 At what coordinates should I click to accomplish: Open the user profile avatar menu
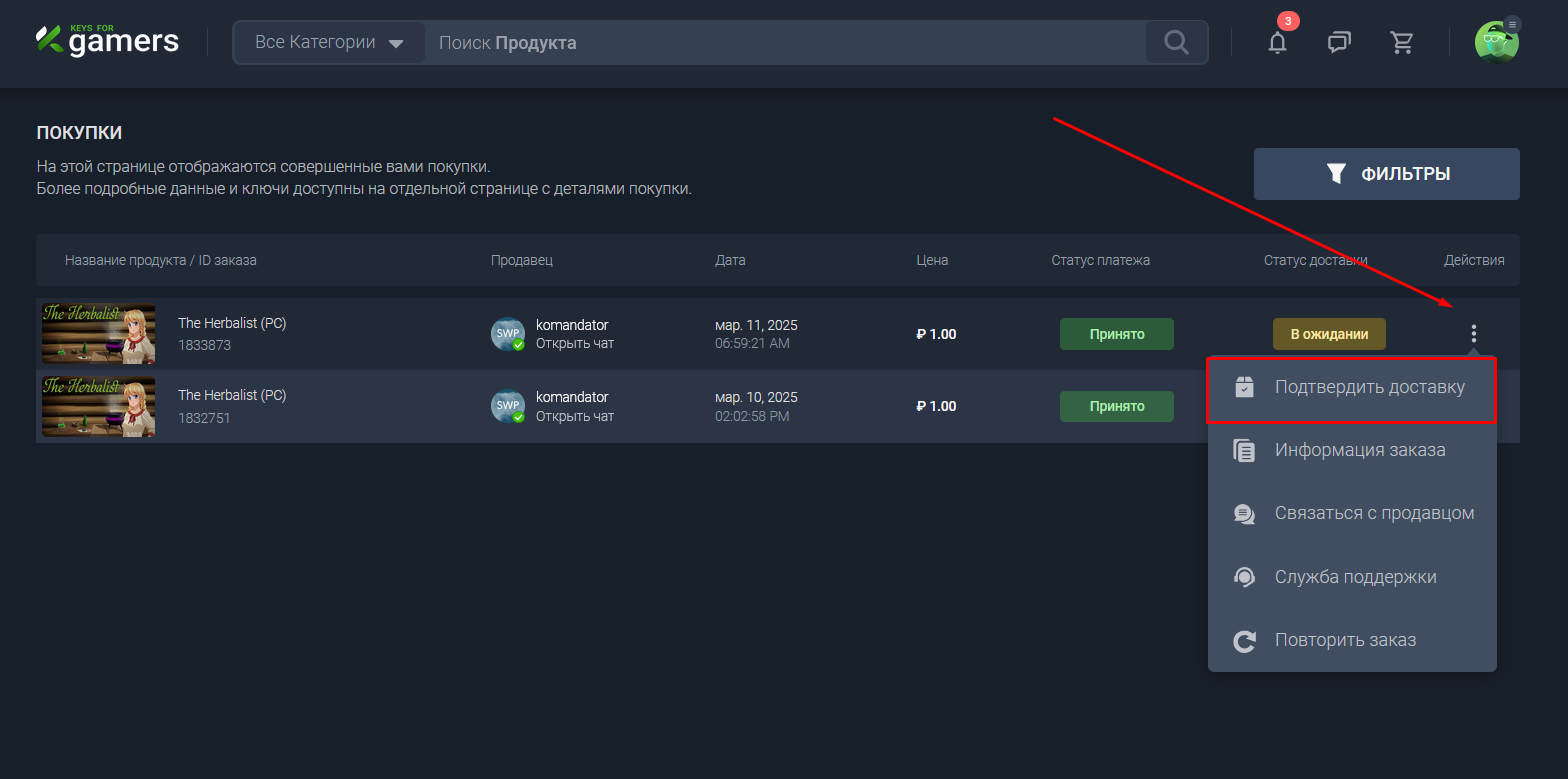pyautogui.click(x=1496, y=42)
